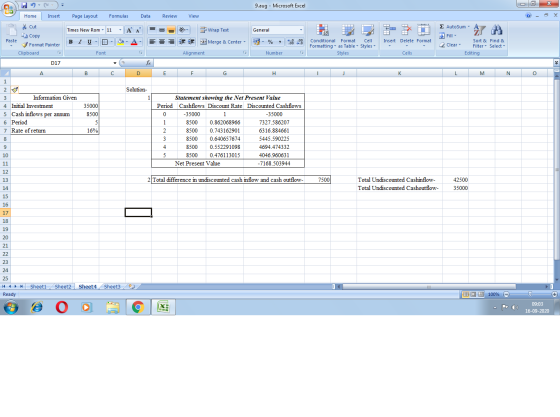This screenshot has width=560, height=417.
Task: Switch to the Data tab
Action: 145,16
